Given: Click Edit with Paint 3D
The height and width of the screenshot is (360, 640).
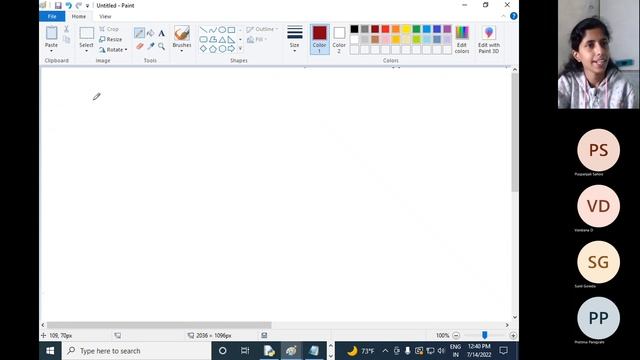Looking at the screenshot, I should point(489,39).
